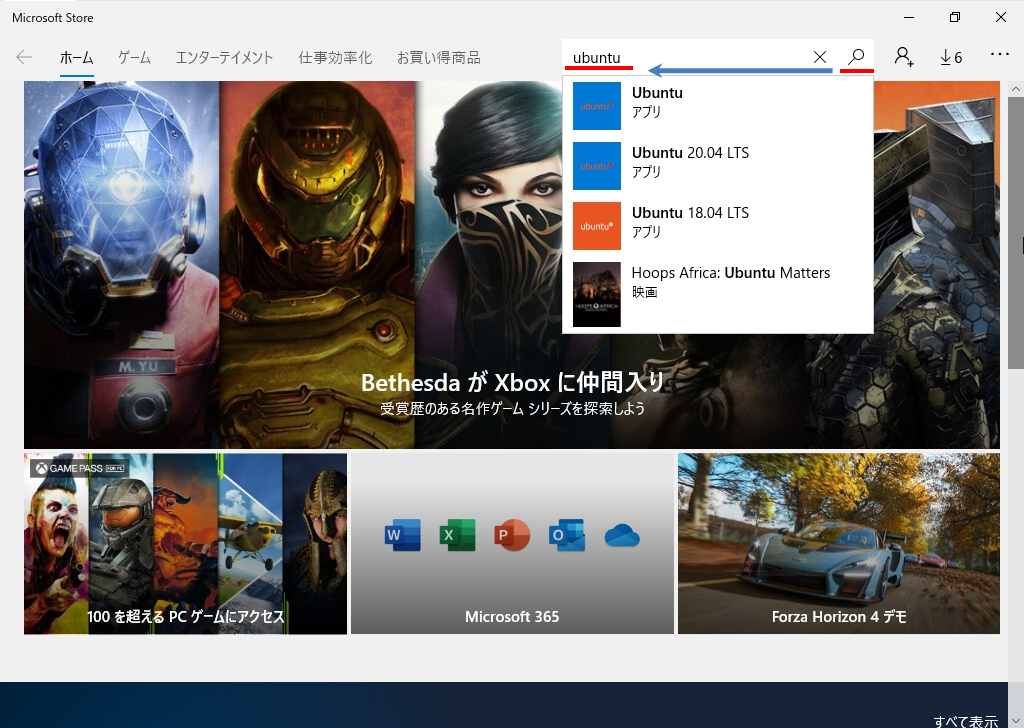Click the Hoops Africa movie poster
Viewport: 1024px width, 728px height.
pyautogui.click(x=597, y=294)
